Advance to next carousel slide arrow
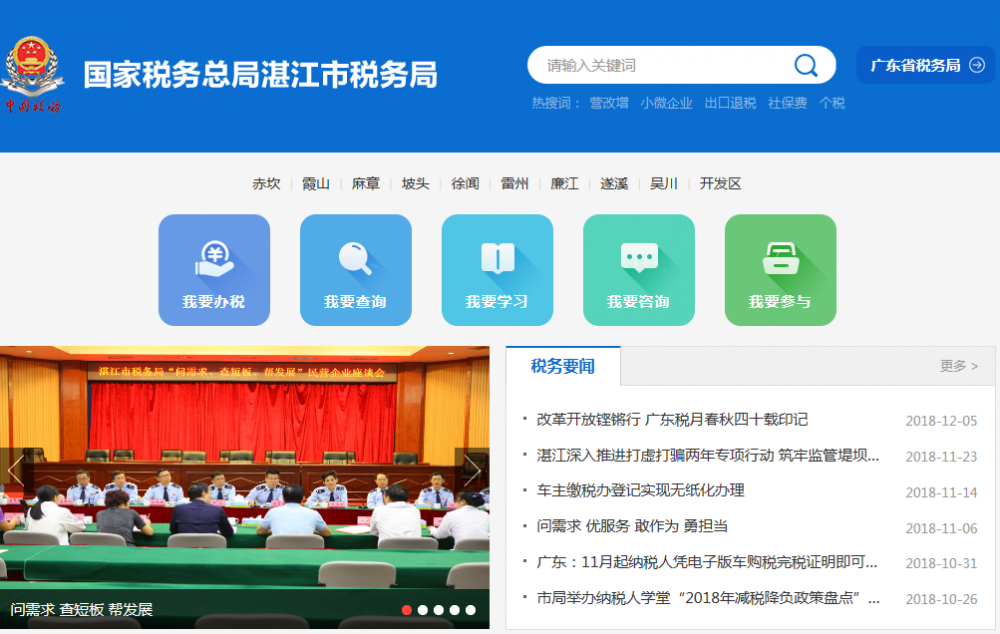This screenshot has height=634, width=1000. tap(473, 470)
